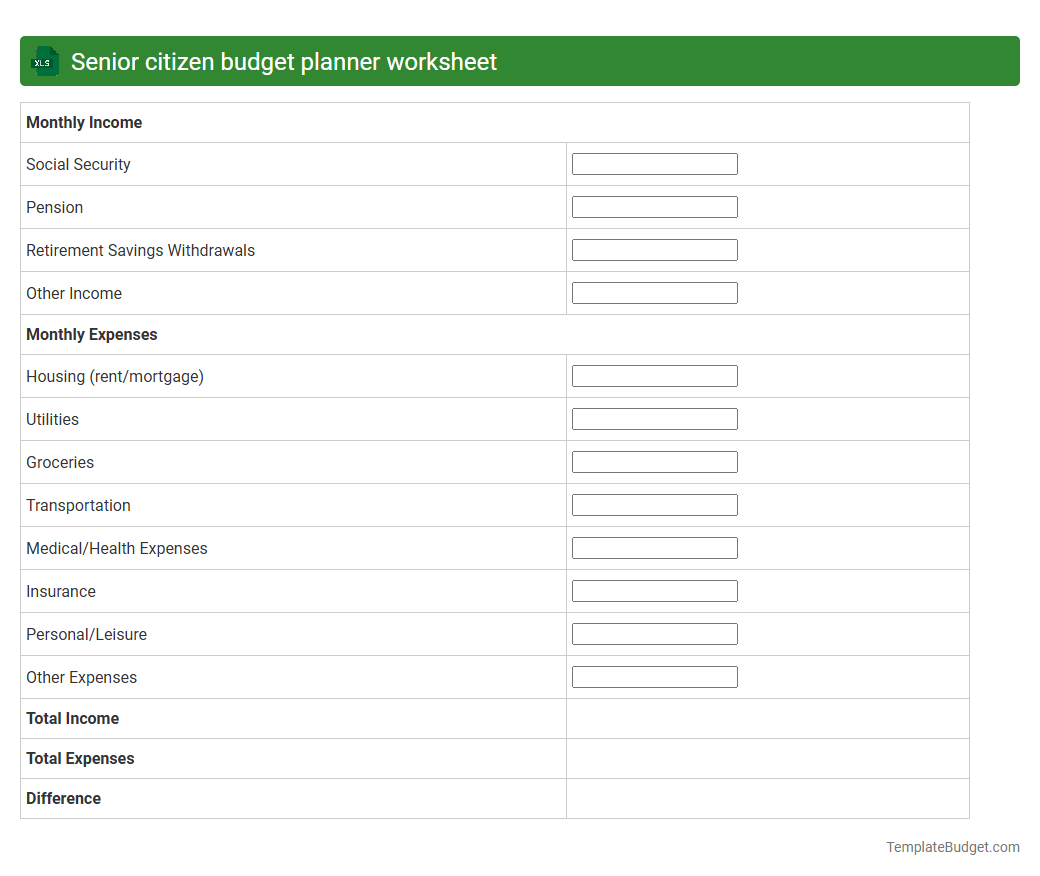Click the Housing (rent/mortgage) input field

(654, 375)
